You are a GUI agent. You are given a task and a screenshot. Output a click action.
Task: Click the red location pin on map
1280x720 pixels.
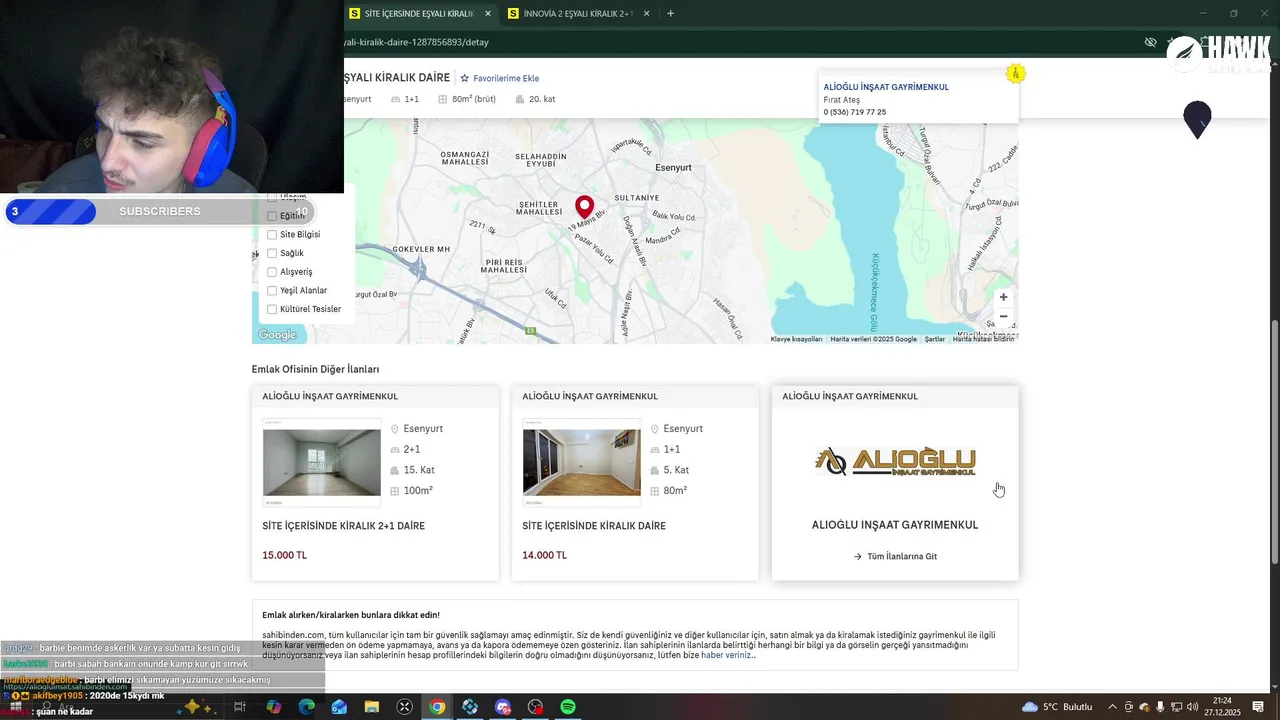click(x=585, y=207)
